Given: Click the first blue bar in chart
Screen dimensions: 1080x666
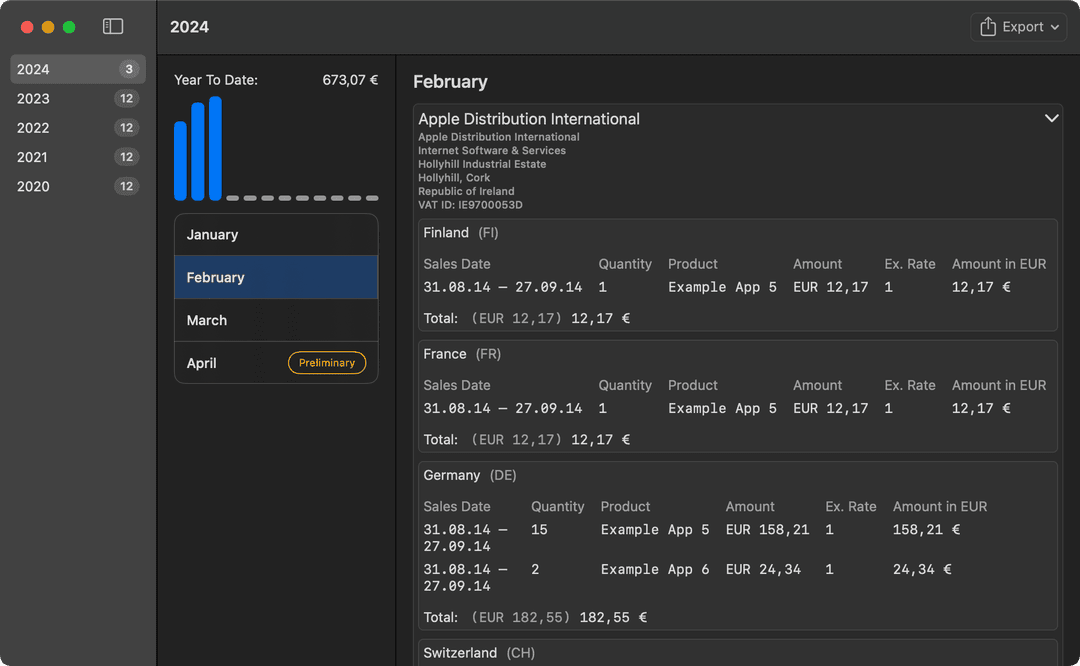Looking at the screenshot, I should point(180,160).
